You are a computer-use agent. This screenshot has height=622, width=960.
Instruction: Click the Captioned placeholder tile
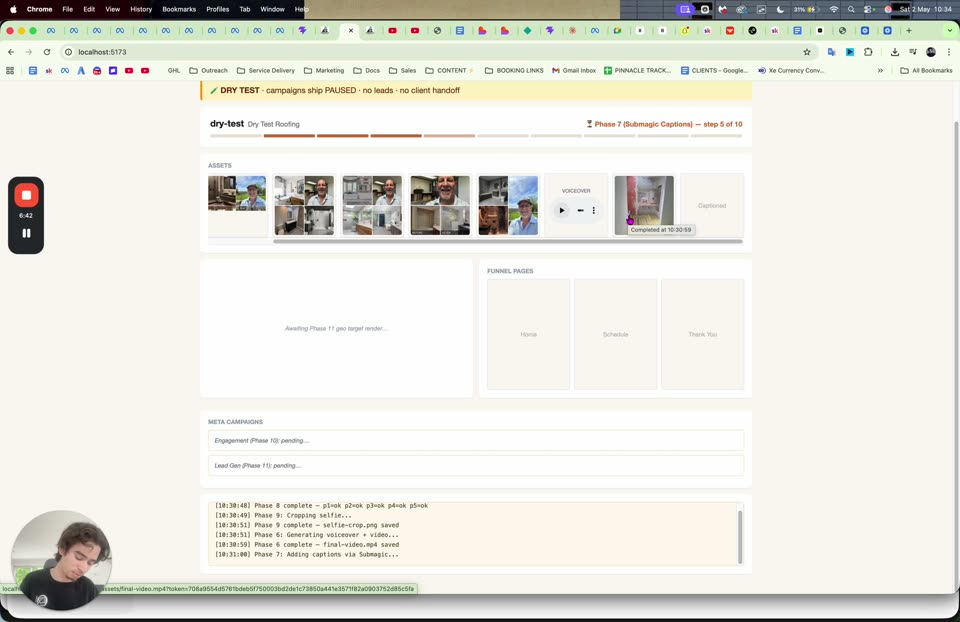click(712, 206)
